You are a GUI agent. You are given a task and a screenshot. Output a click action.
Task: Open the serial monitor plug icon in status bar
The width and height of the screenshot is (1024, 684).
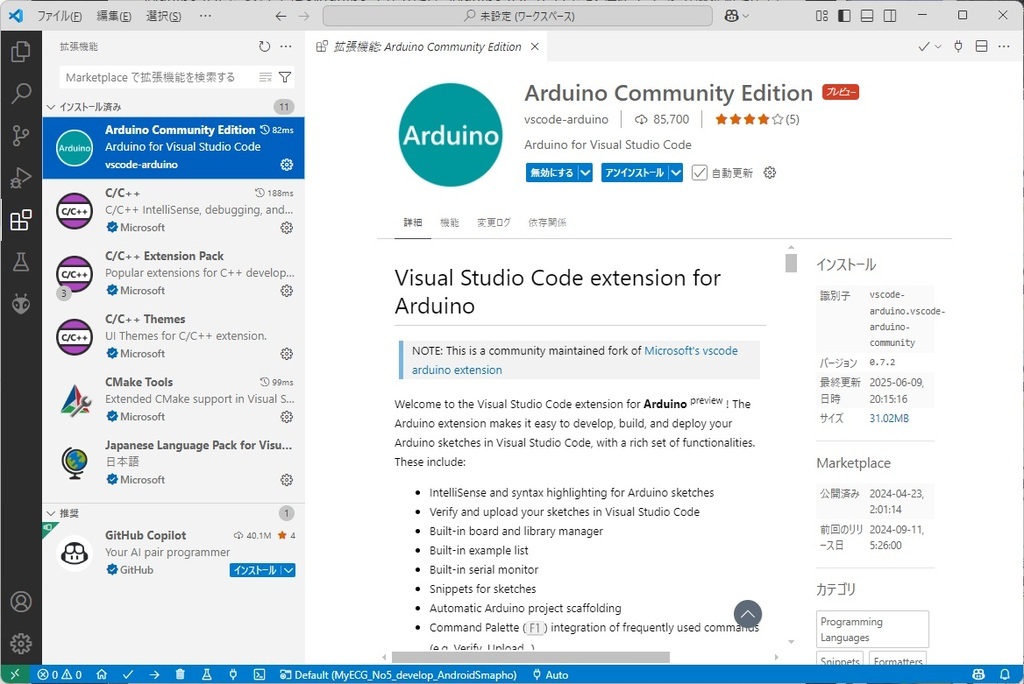(x=232, y=674)
